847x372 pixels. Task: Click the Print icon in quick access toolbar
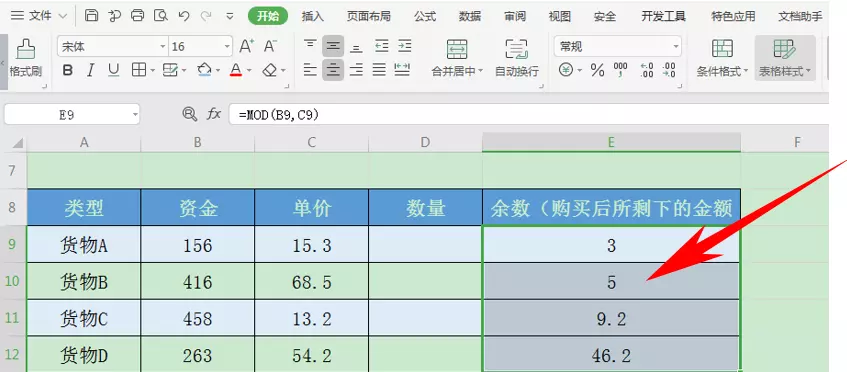(138, 16)
